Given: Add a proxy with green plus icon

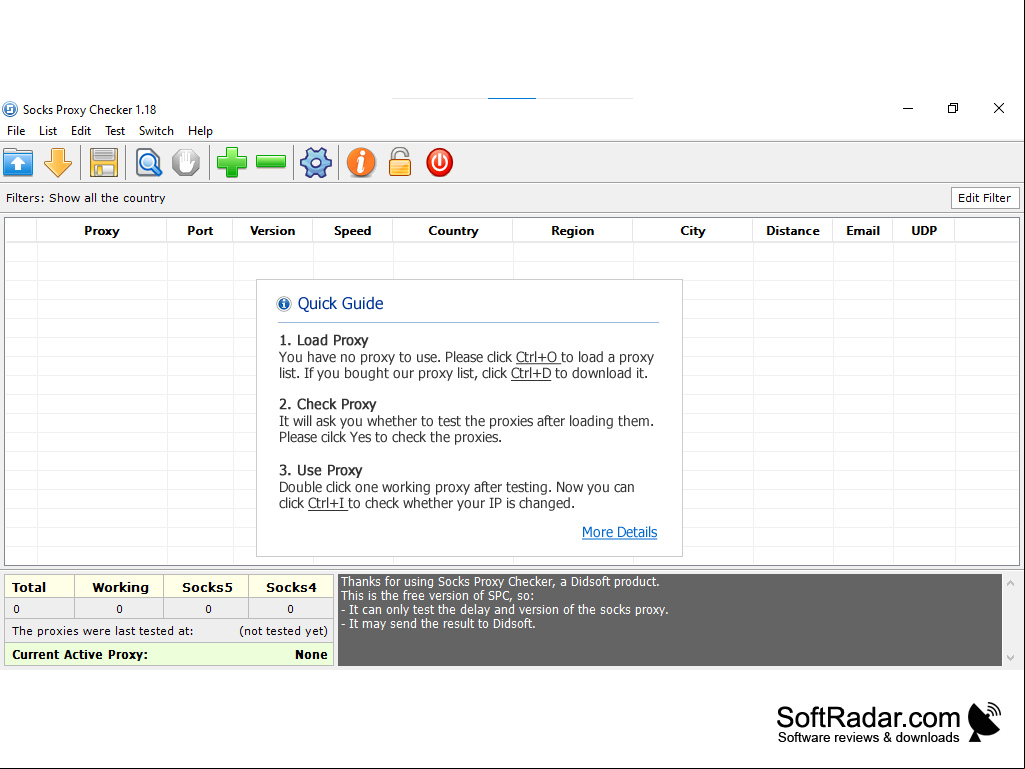Looking at the screenshot, I should (x=231, y=163).
